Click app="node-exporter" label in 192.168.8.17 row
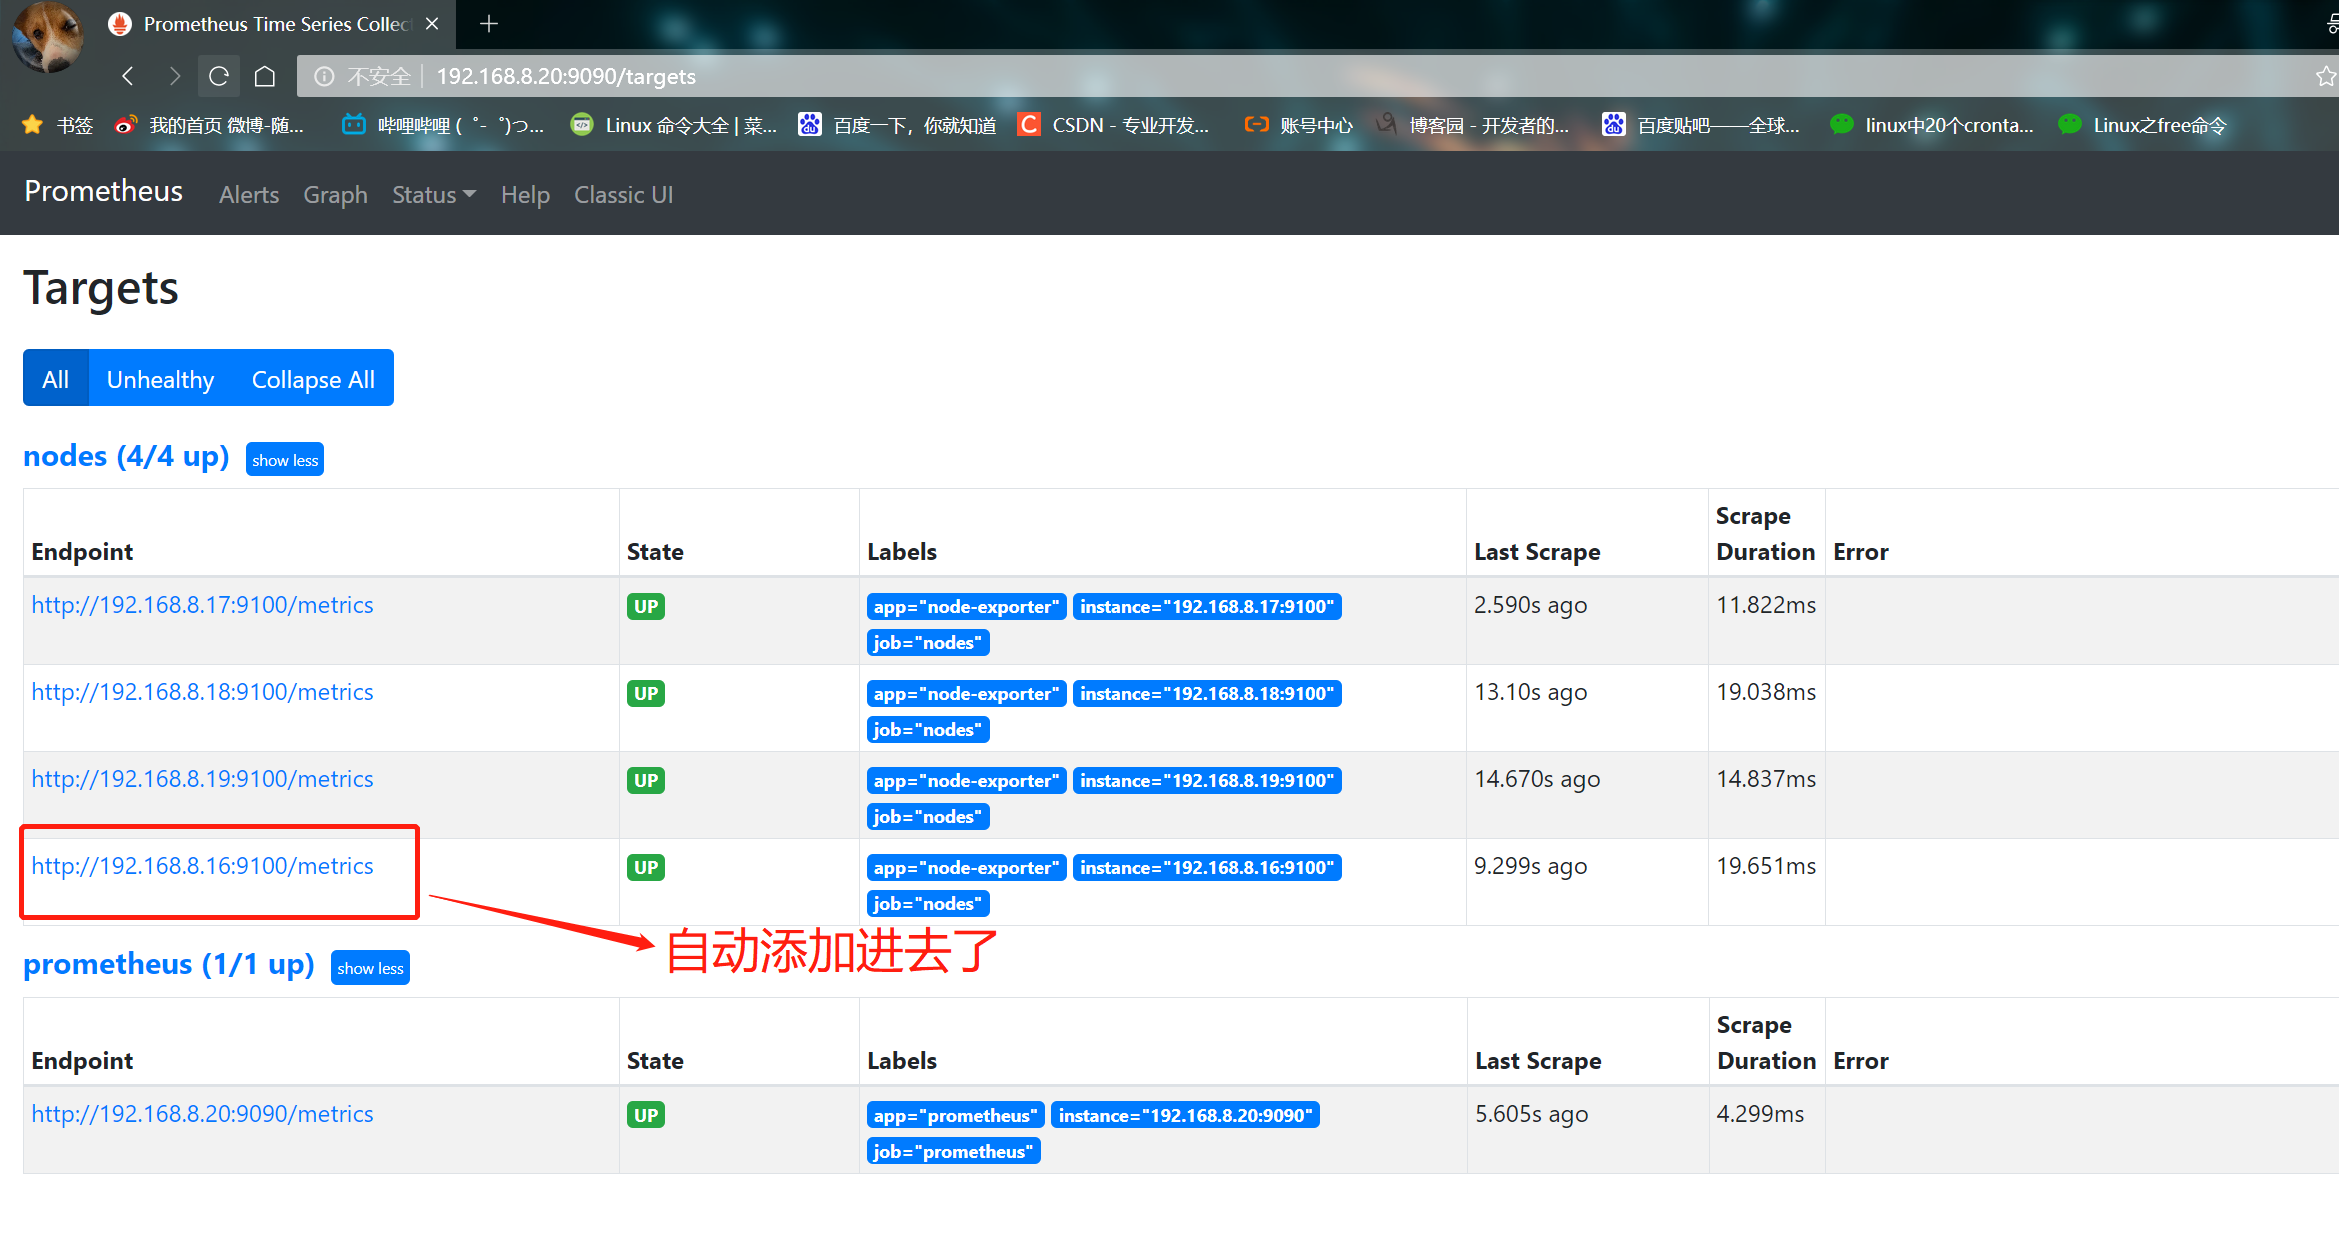 (x=966, y=607)
